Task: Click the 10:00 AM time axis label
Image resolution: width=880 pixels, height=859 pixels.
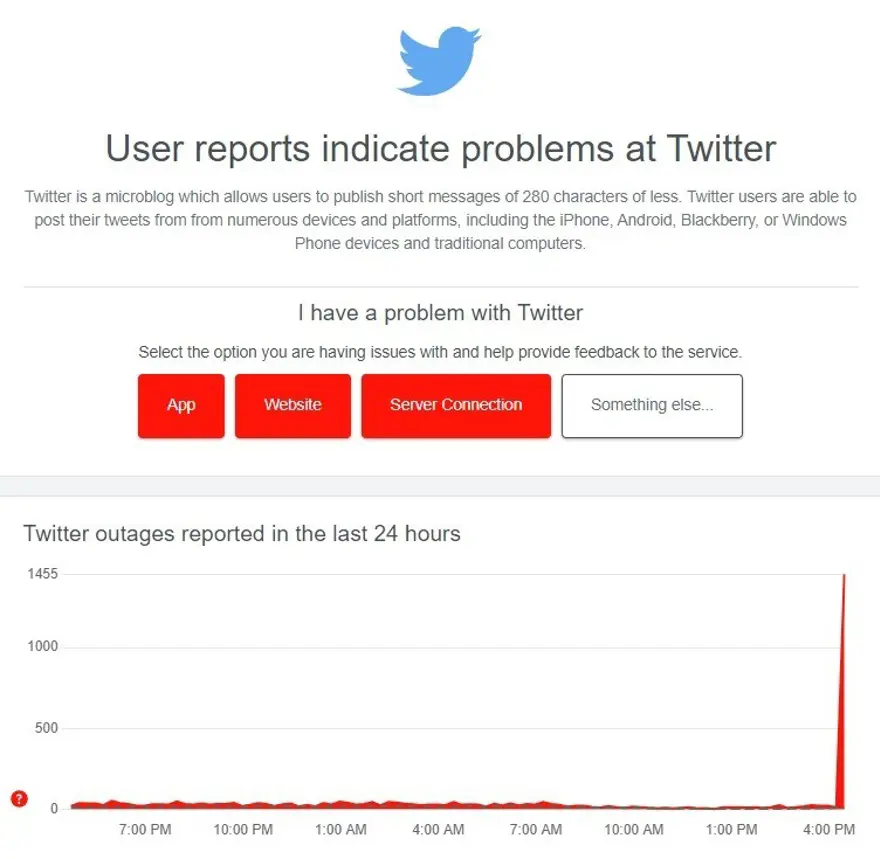Action: (x=634, y=830)
